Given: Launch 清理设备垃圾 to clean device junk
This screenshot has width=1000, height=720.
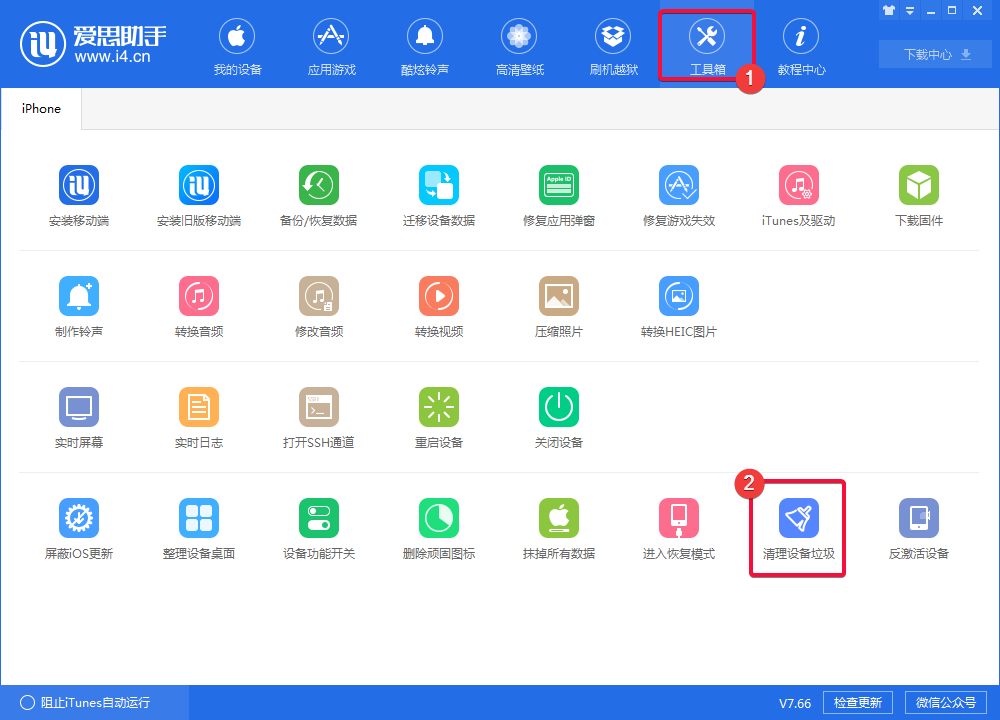Looking at the screenshot, I should point(798,528).
